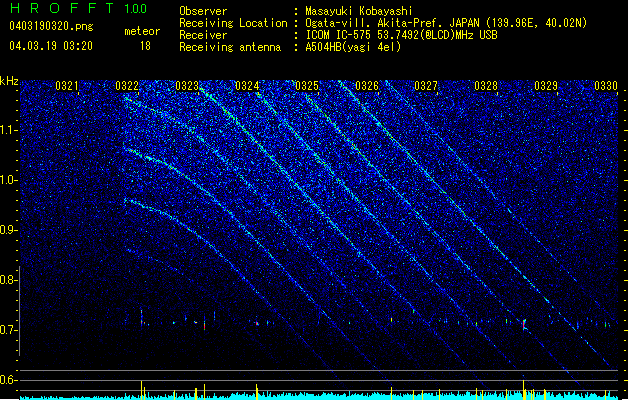Click the gray vertical range bar beside 0.8 kHz

[x=20, y=311]
